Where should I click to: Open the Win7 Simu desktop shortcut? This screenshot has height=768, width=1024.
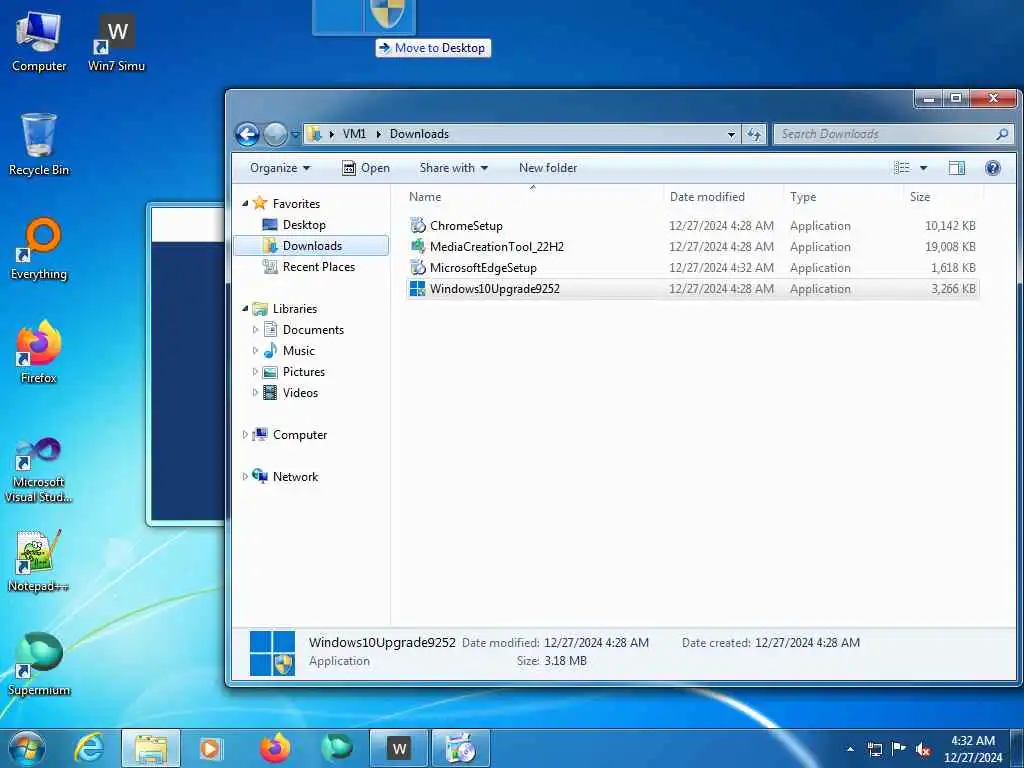[116, 42]
